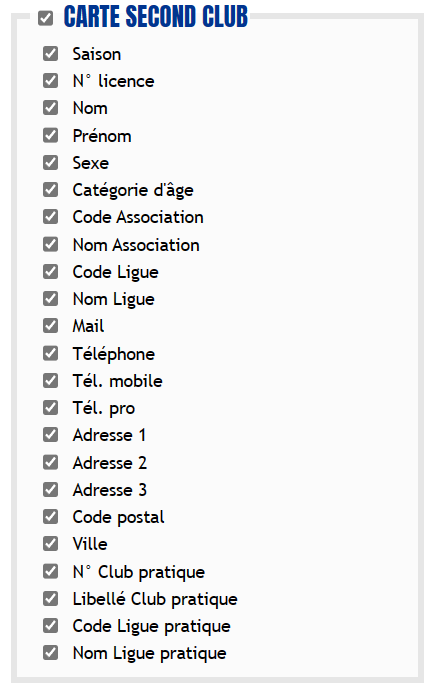Viewport: 433px width, 698px height.
Task: Uncheck the Code Ligue checkbox
Action: pos(51,272)
